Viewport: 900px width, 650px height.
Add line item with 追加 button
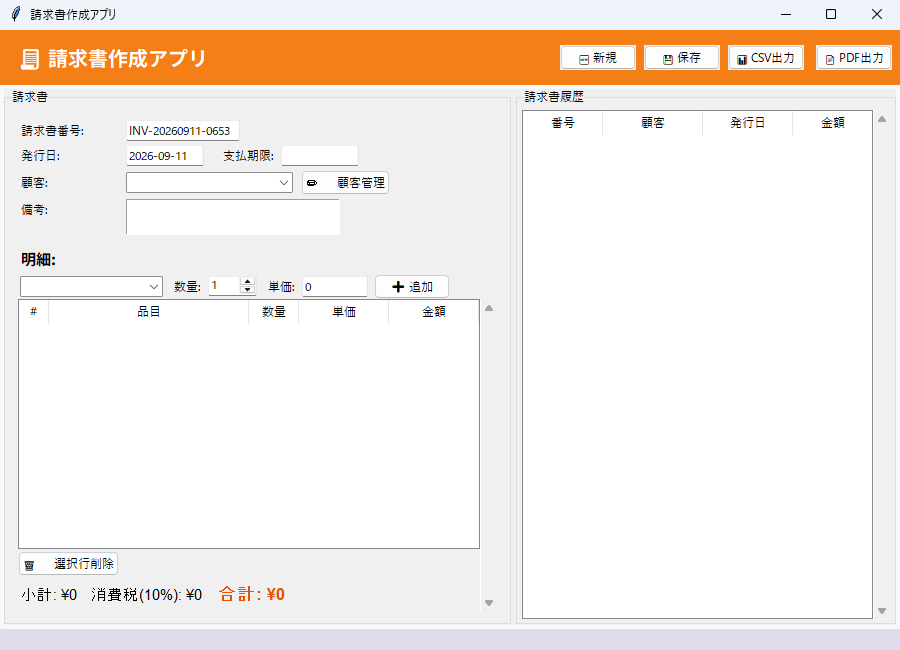(x=412, y=287)
